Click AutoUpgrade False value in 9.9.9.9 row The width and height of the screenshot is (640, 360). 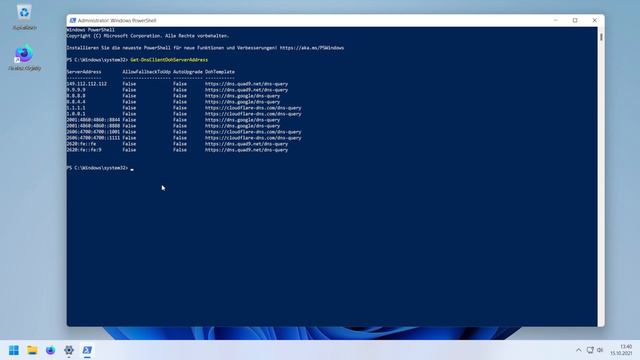click(x=180, y=90)
